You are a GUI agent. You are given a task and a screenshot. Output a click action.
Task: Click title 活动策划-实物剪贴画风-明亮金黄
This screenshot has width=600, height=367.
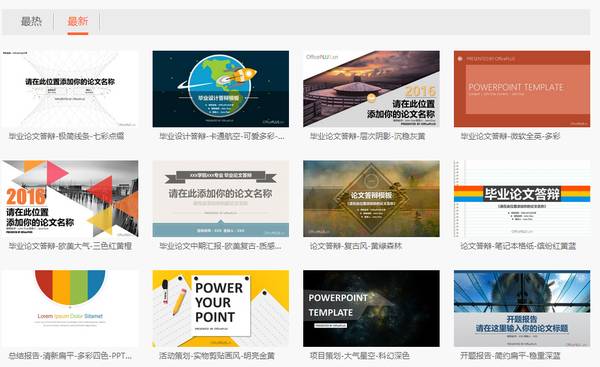tap(217, 356)
